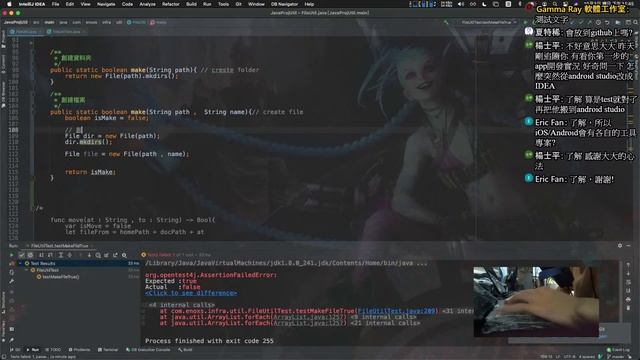This screenshot has height=360, width=640.
Task: Open the Problems tool window tab
Action: pyautogui.click(x=80, y=350)
